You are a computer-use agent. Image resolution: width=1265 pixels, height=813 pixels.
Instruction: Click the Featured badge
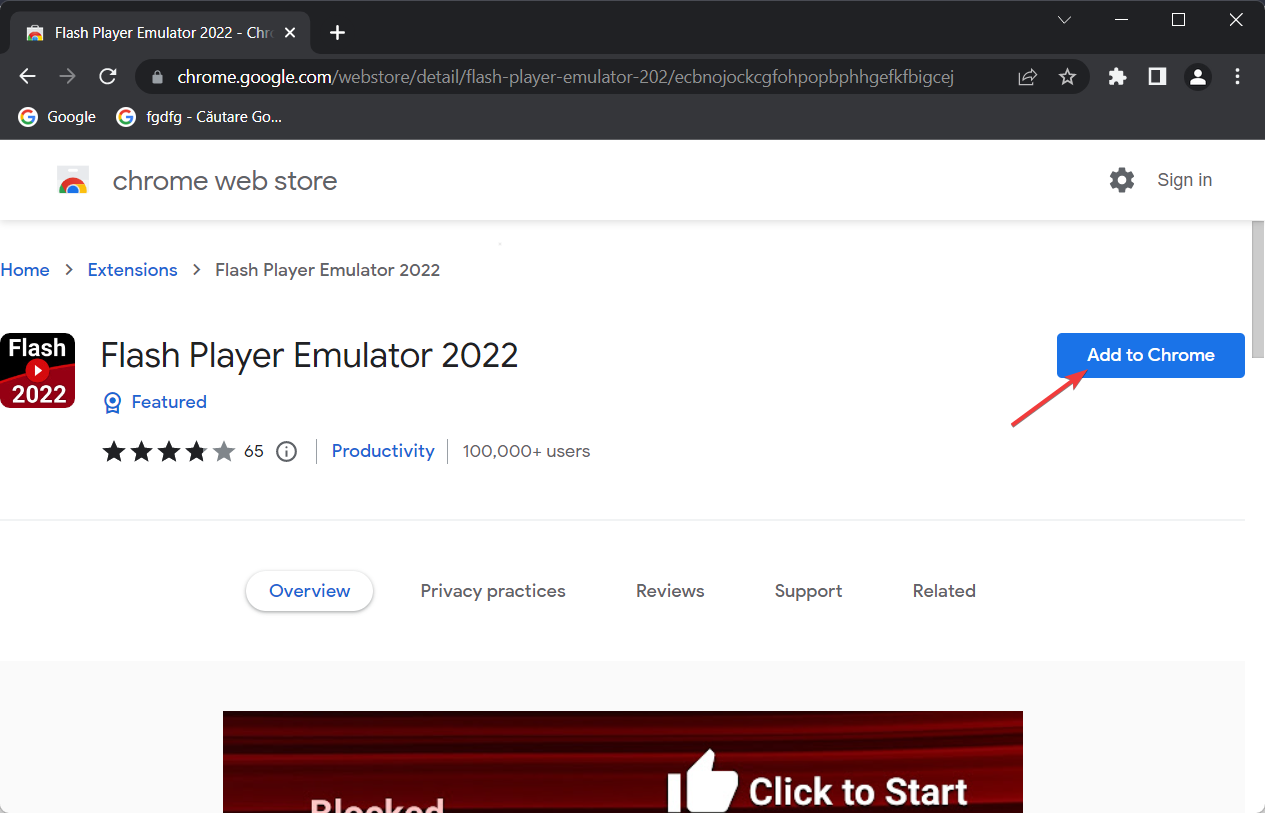(x=155, y=402)
